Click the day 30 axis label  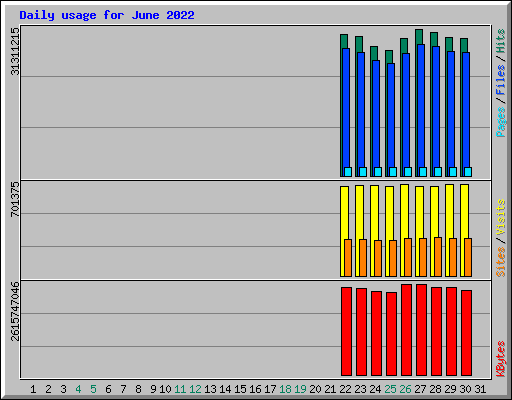(x=465, y=389)
